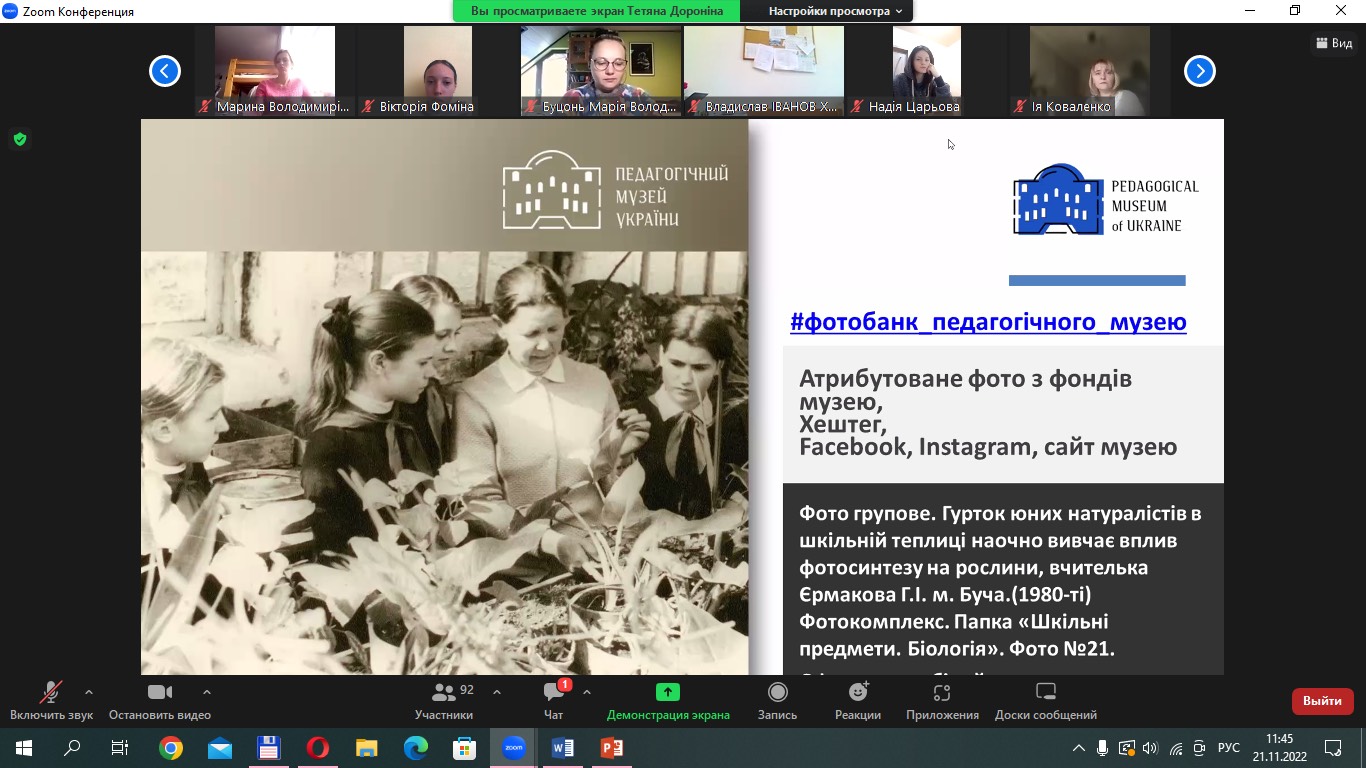Open the Реакции reactions menu
The image size is (1366, 768).
[857, 700]
